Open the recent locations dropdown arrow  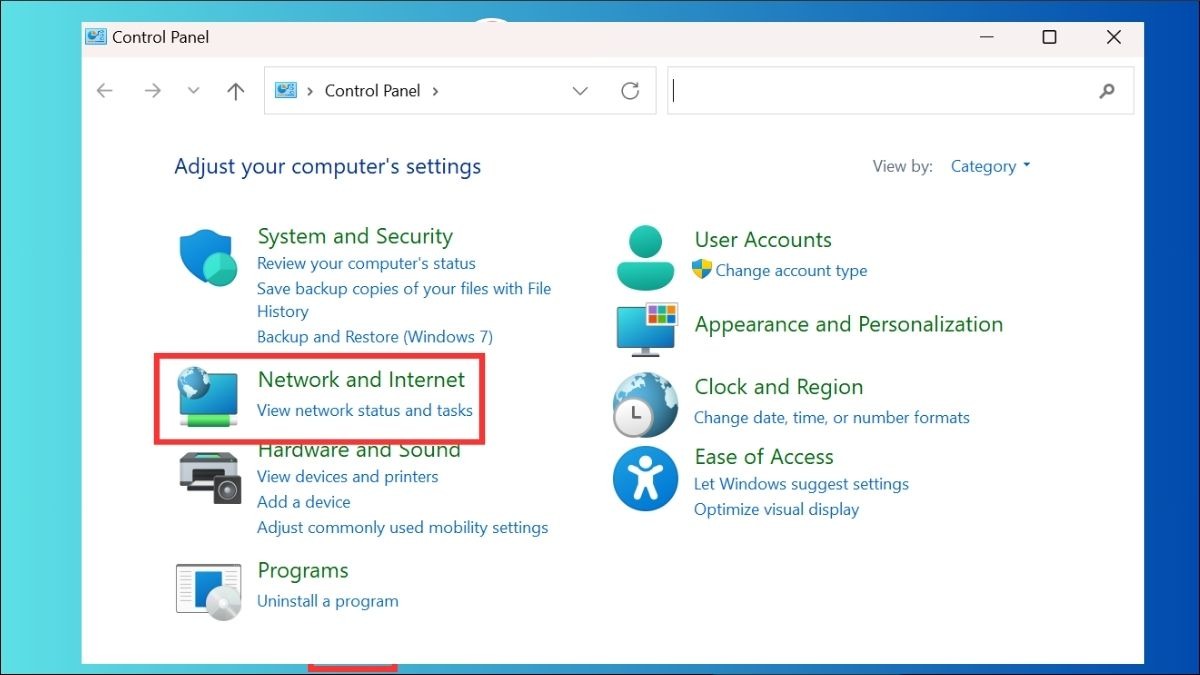[194, 91]
